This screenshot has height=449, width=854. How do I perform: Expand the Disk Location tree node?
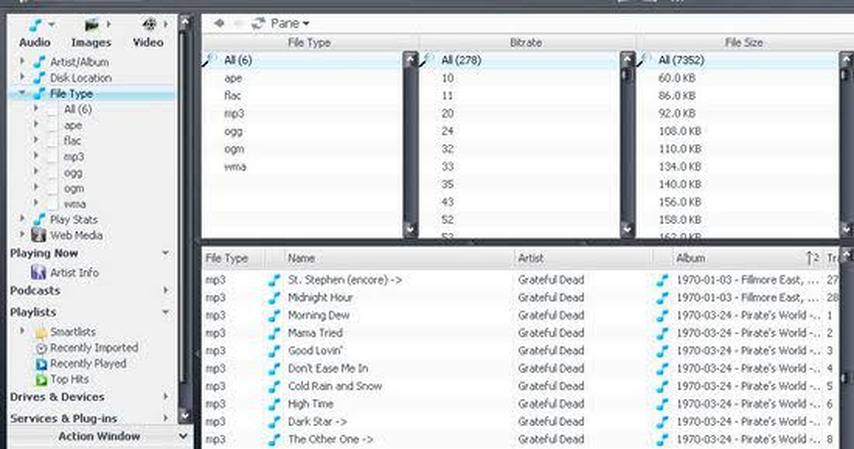coord(22,77)
